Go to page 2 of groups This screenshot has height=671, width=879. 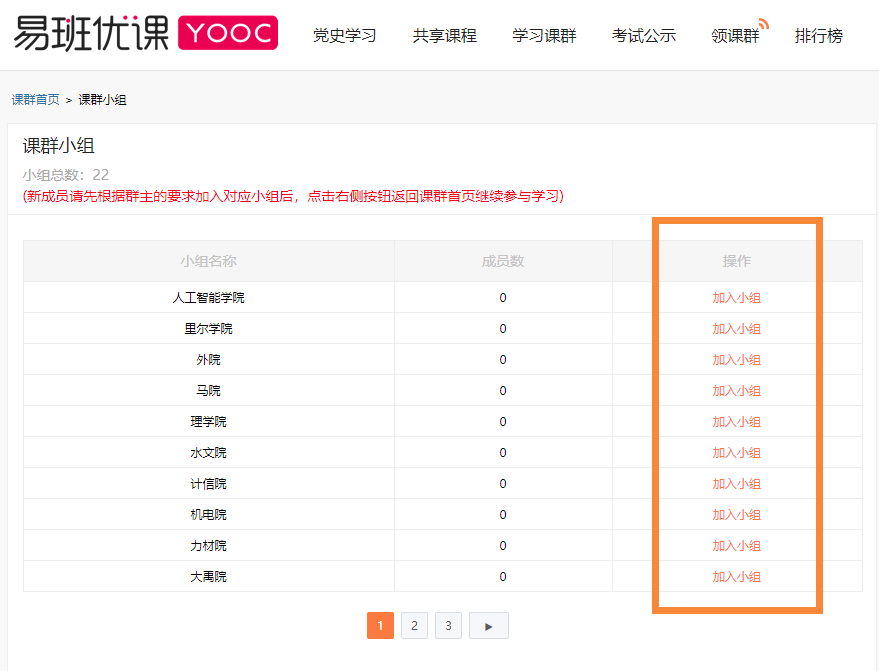click(x=414, y=626)
